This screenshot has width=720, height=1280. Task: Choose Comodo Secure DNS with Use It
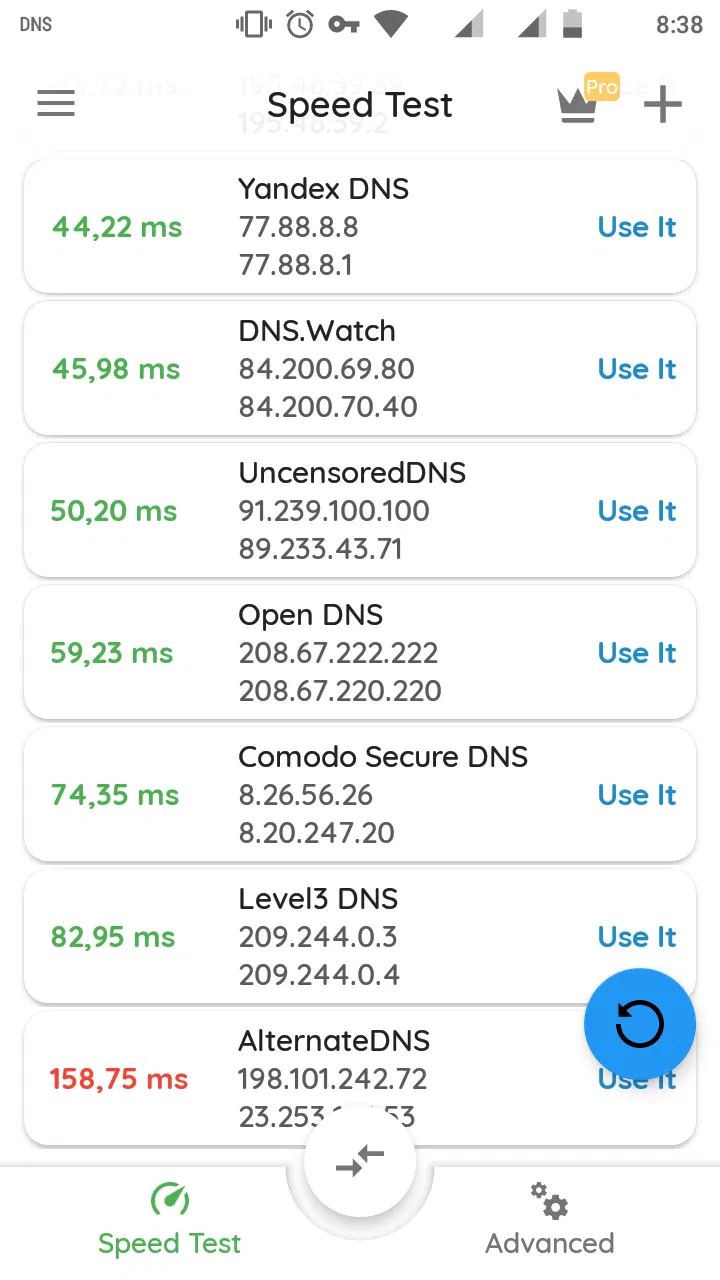[x=637, y=796]
